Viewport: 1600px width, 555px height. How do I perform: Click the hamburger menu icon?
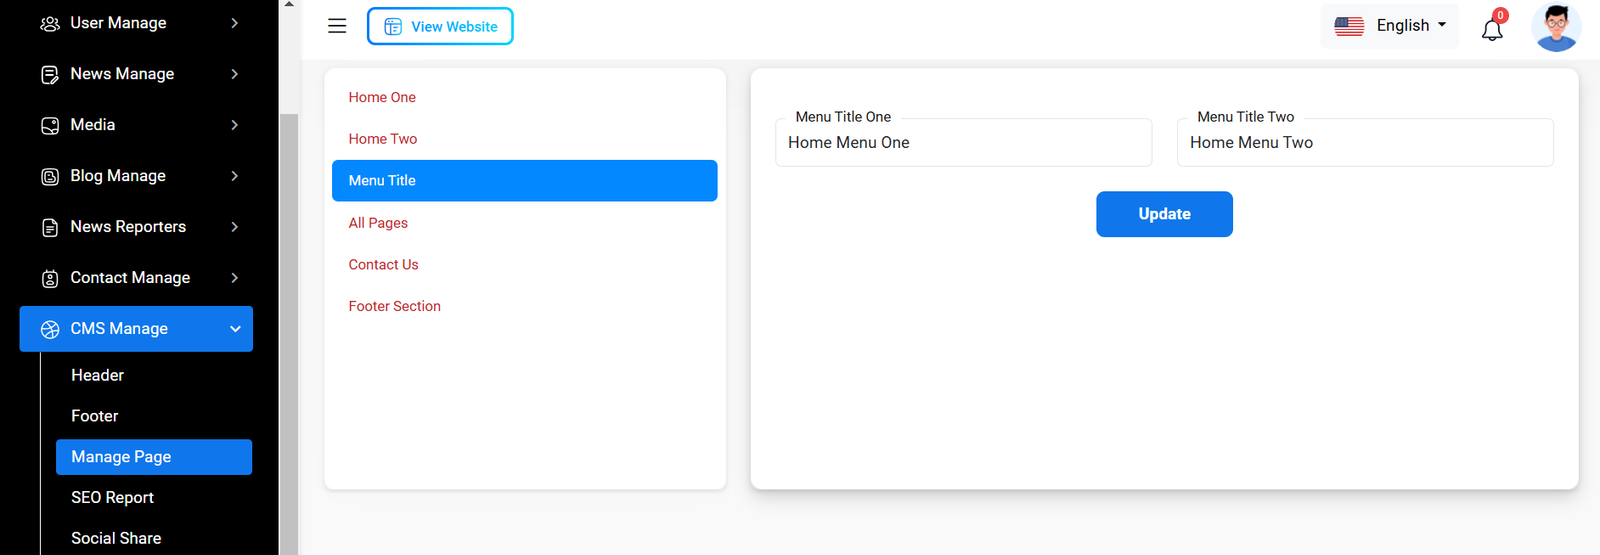click(337, 26)
